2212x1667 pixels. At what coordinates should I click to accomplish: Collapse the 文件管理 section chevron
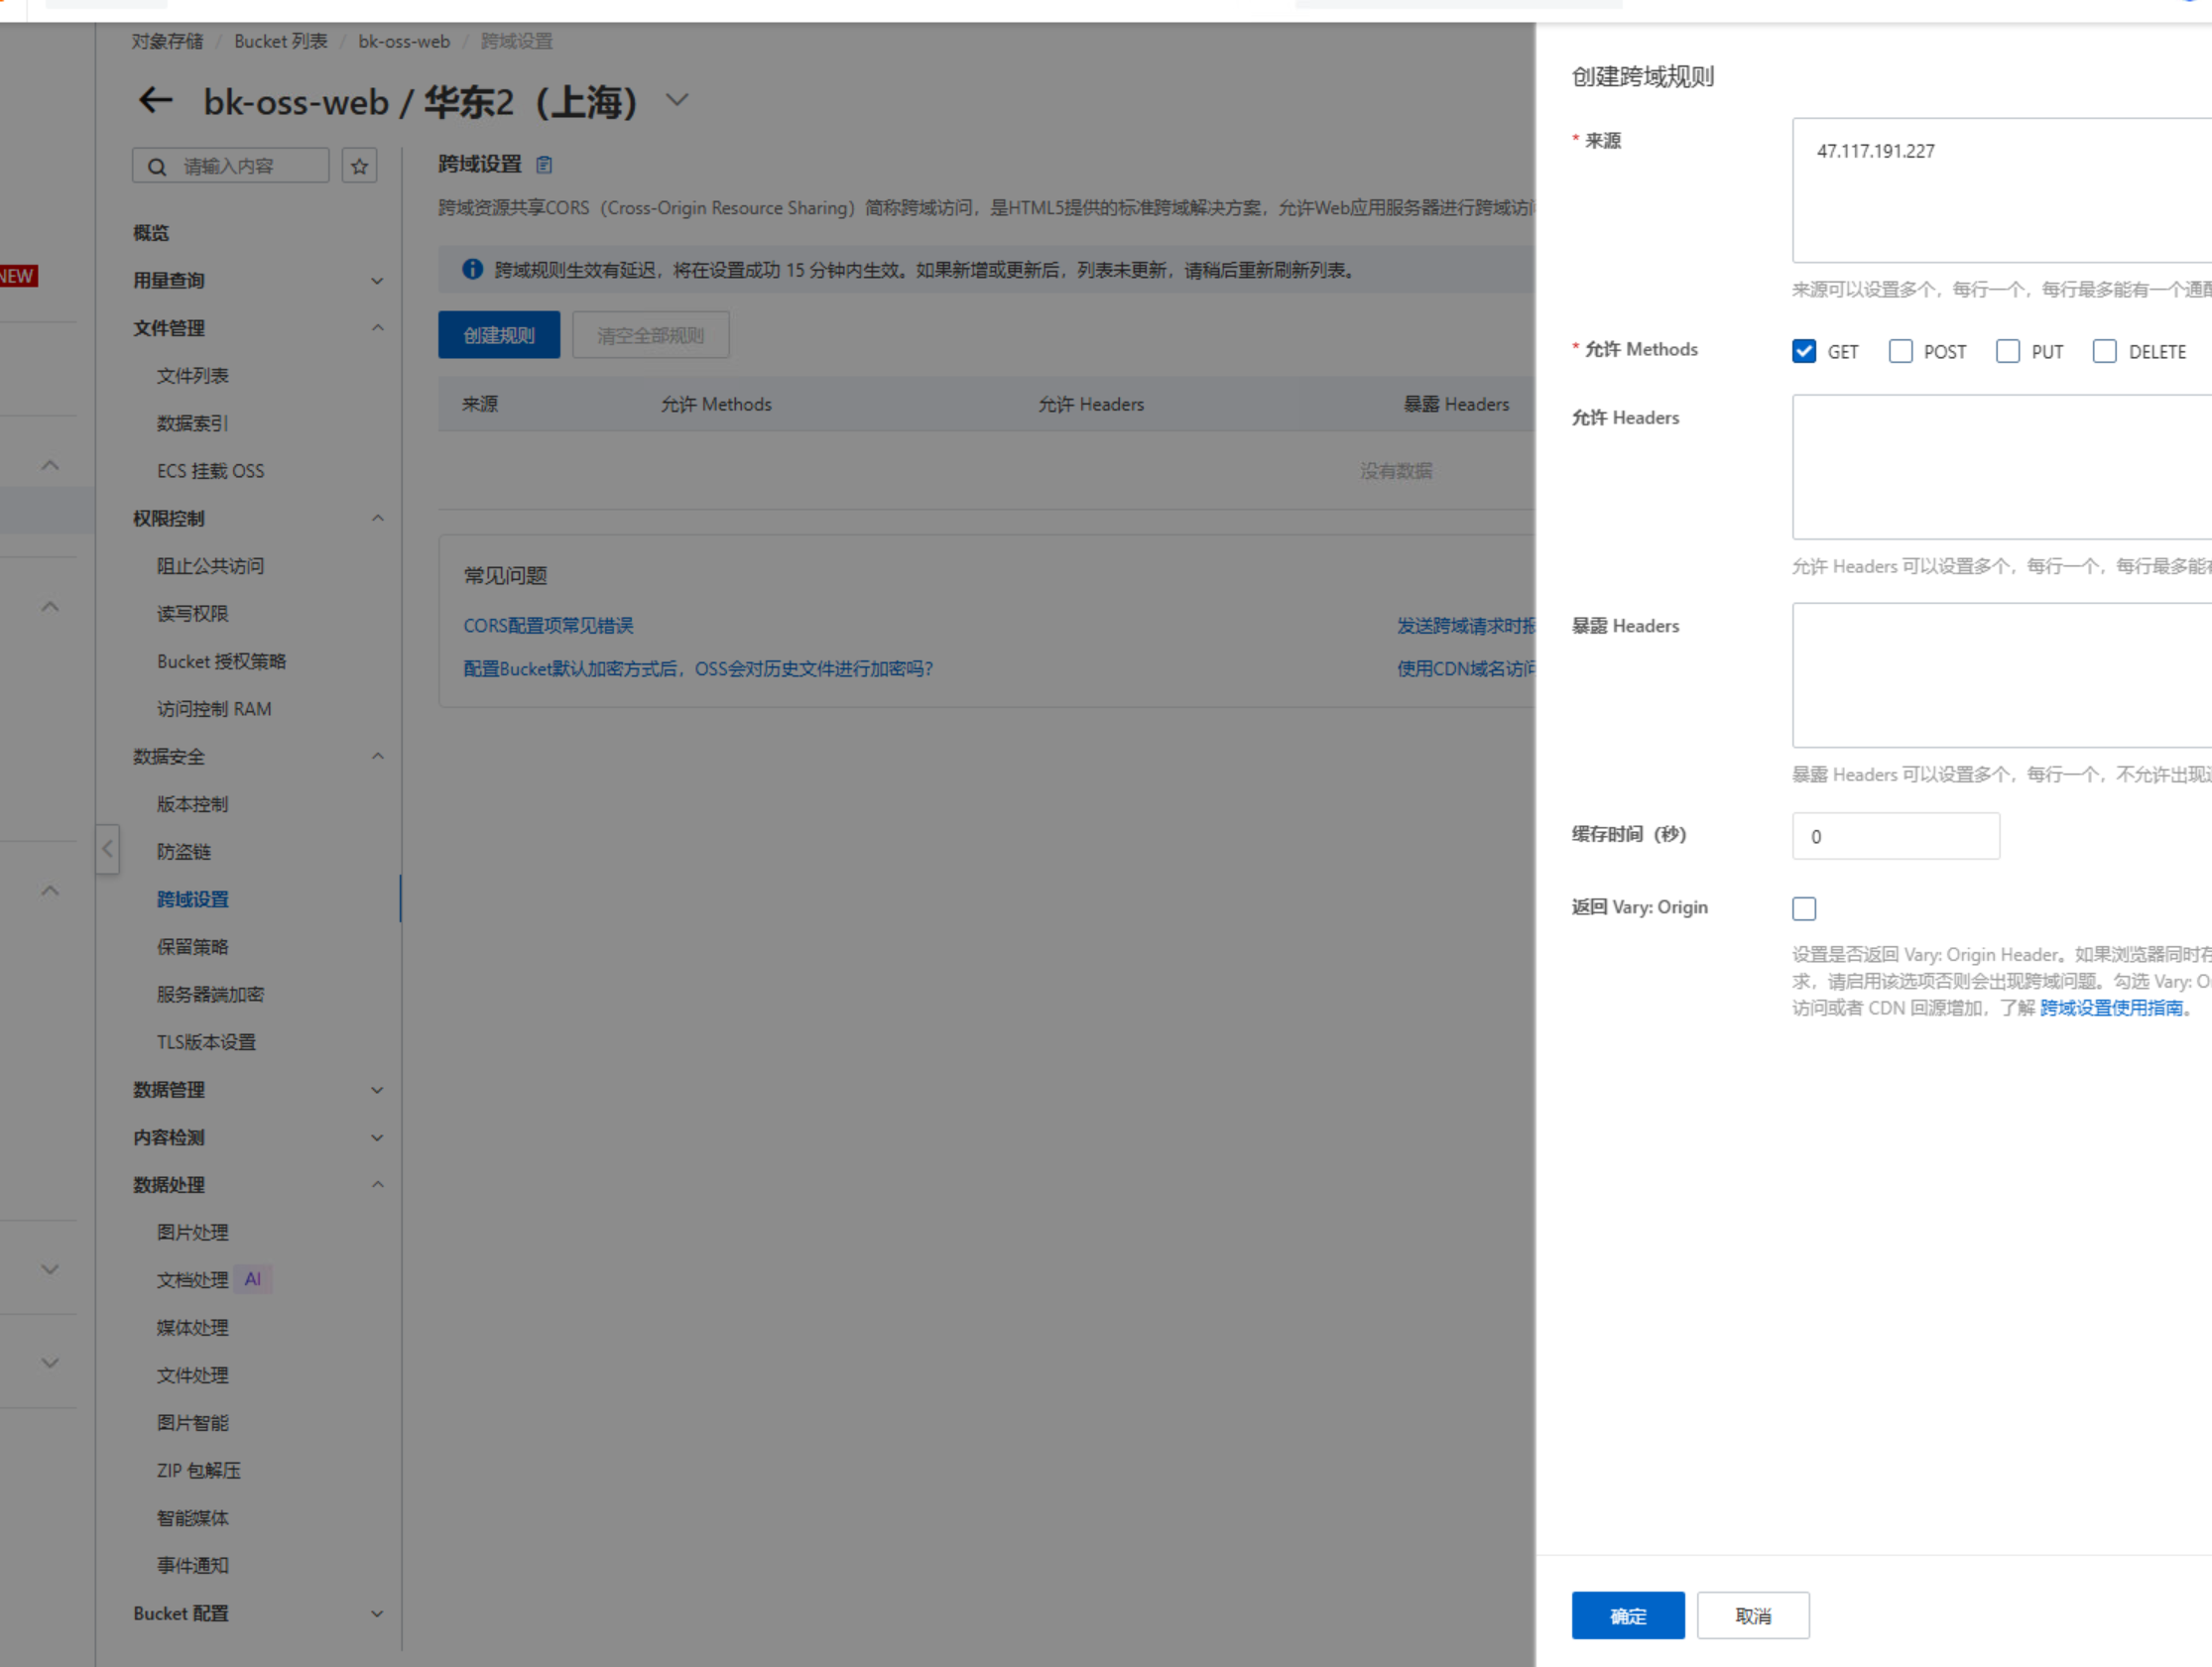pyautogui.click(x=377, y=328)
